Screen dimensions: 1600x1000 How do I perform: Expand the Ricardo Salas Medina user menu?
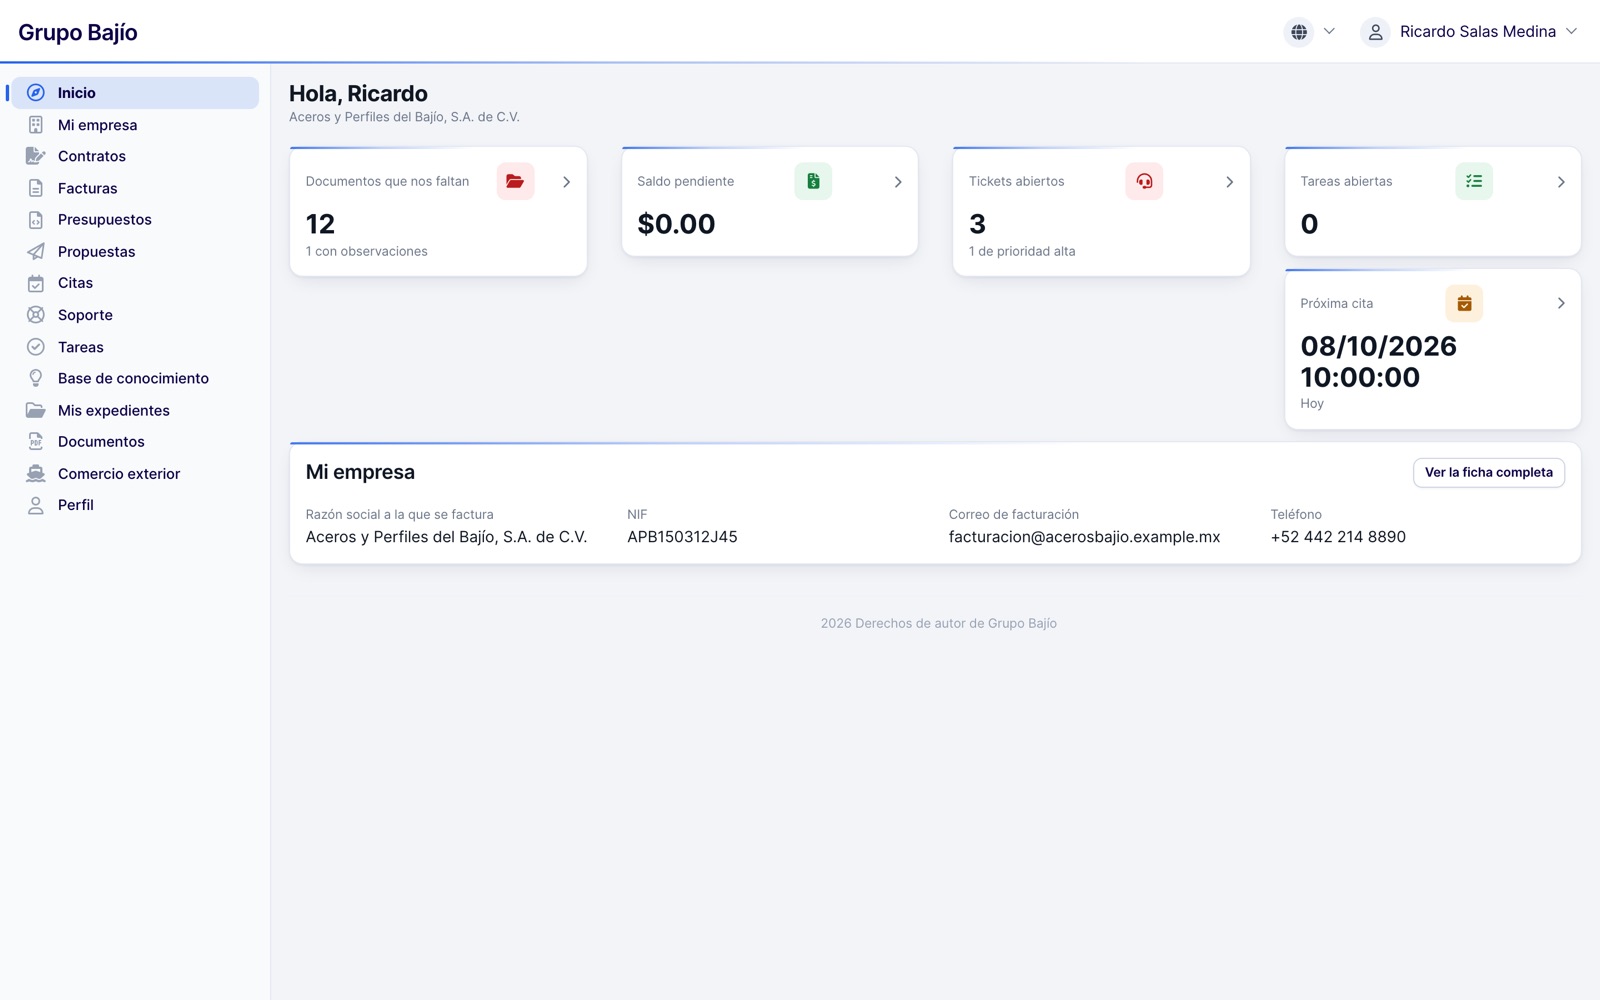coord(1469,32)
